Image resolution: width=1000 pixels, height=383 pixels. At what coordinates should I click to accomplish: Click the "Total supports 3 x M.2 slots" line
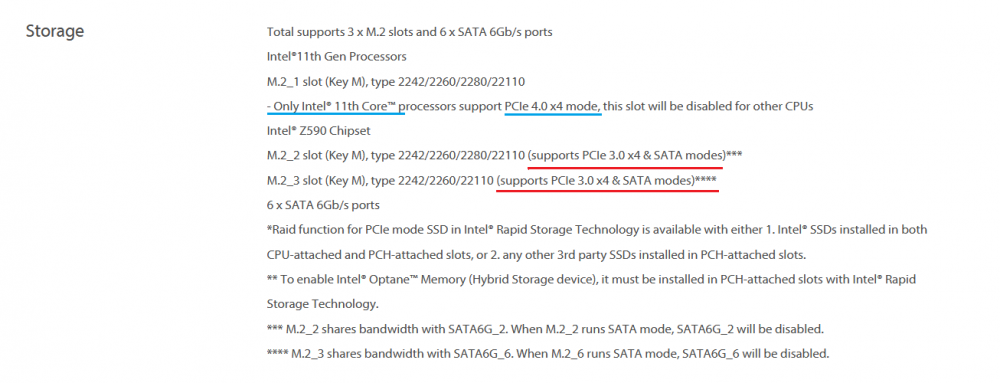(409, 32)
